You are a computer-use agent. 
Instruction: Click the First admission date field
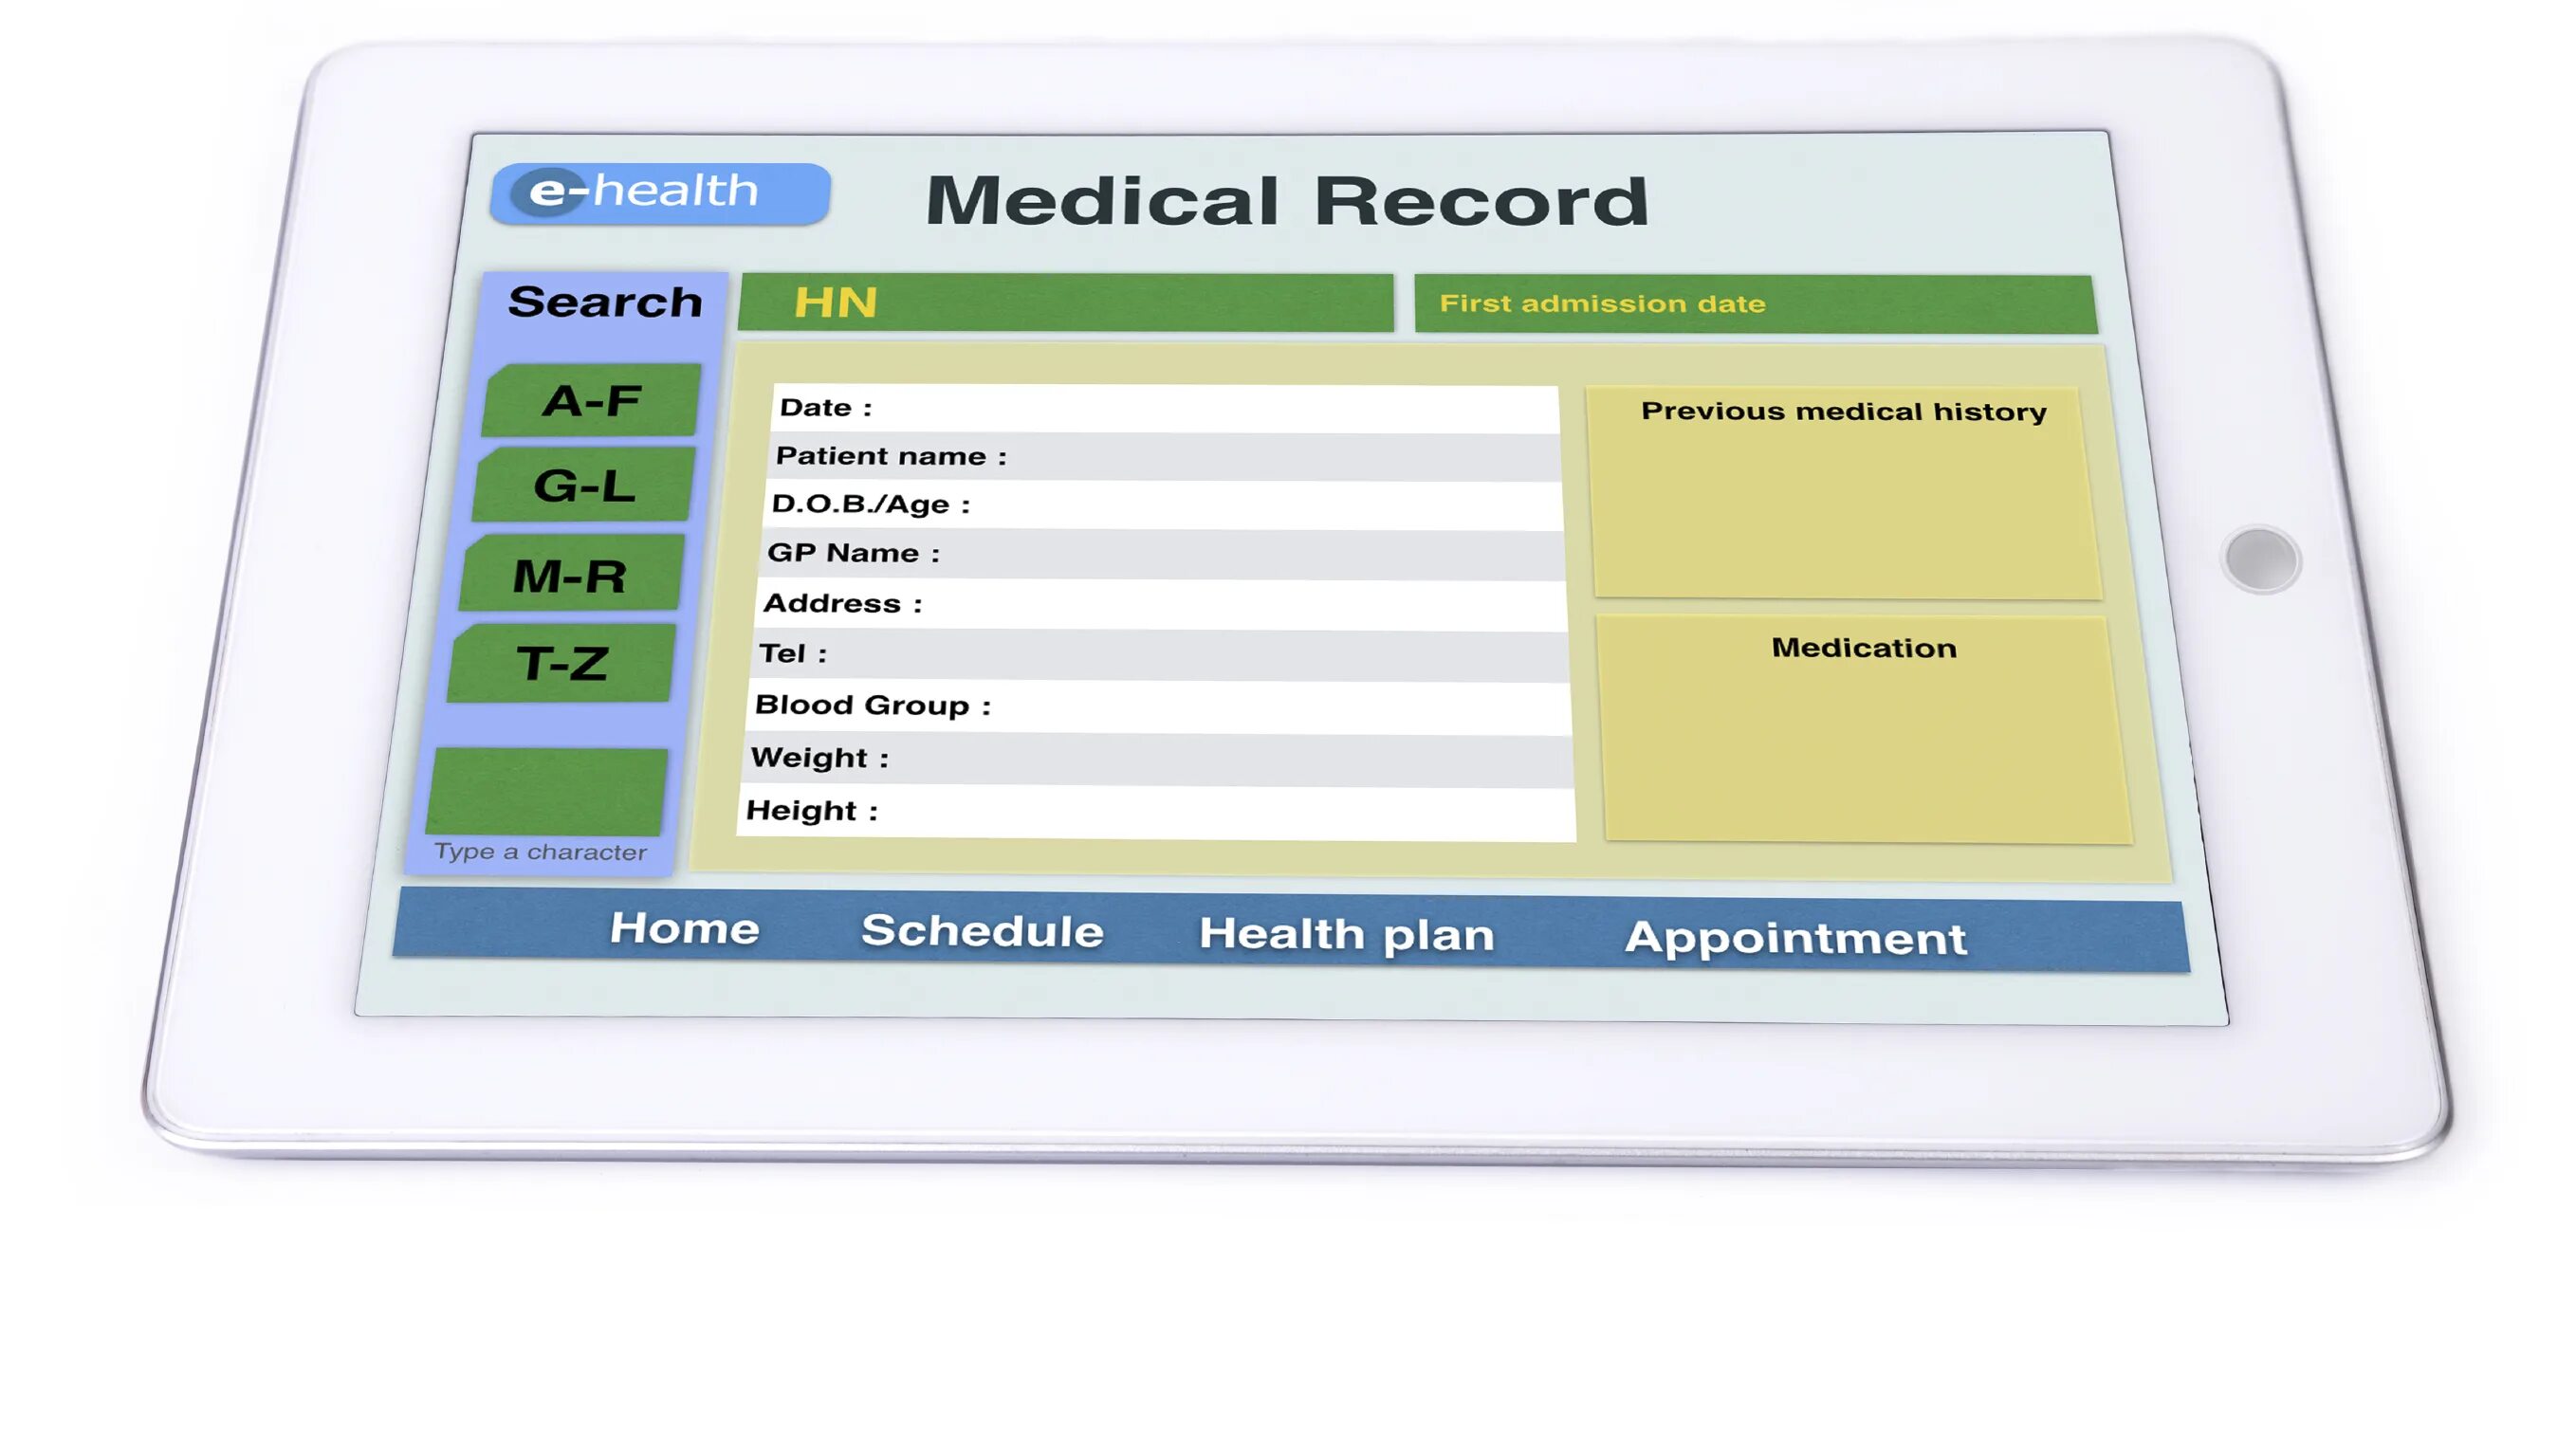point(1755,304)
